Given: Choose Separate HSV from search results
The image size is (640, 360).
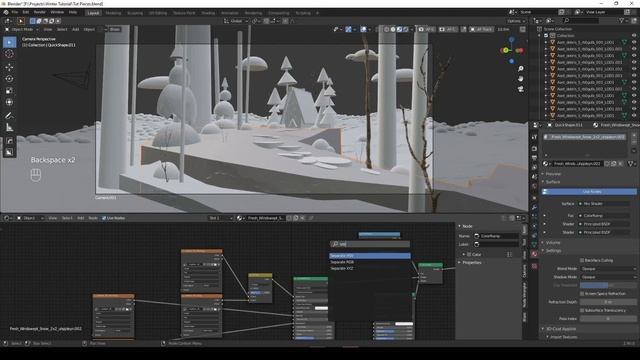Looking at the screenshot, I should click(370, 256).
